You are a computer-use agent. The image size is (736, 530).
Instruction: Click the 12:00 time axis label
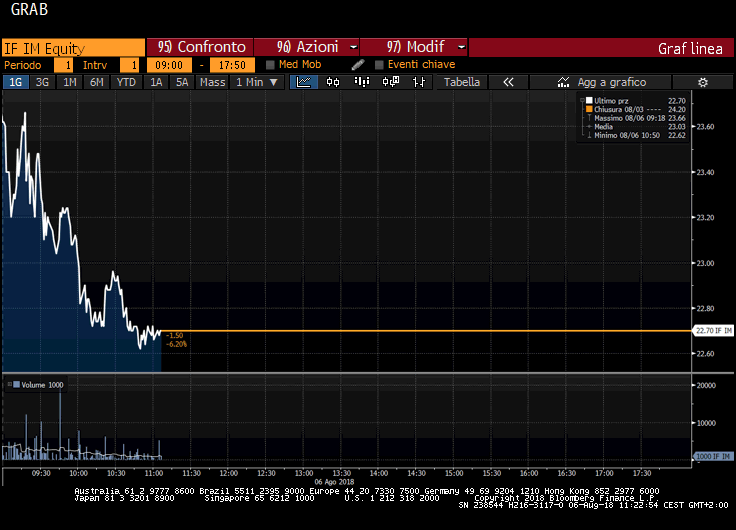click(x=229, y=473)
